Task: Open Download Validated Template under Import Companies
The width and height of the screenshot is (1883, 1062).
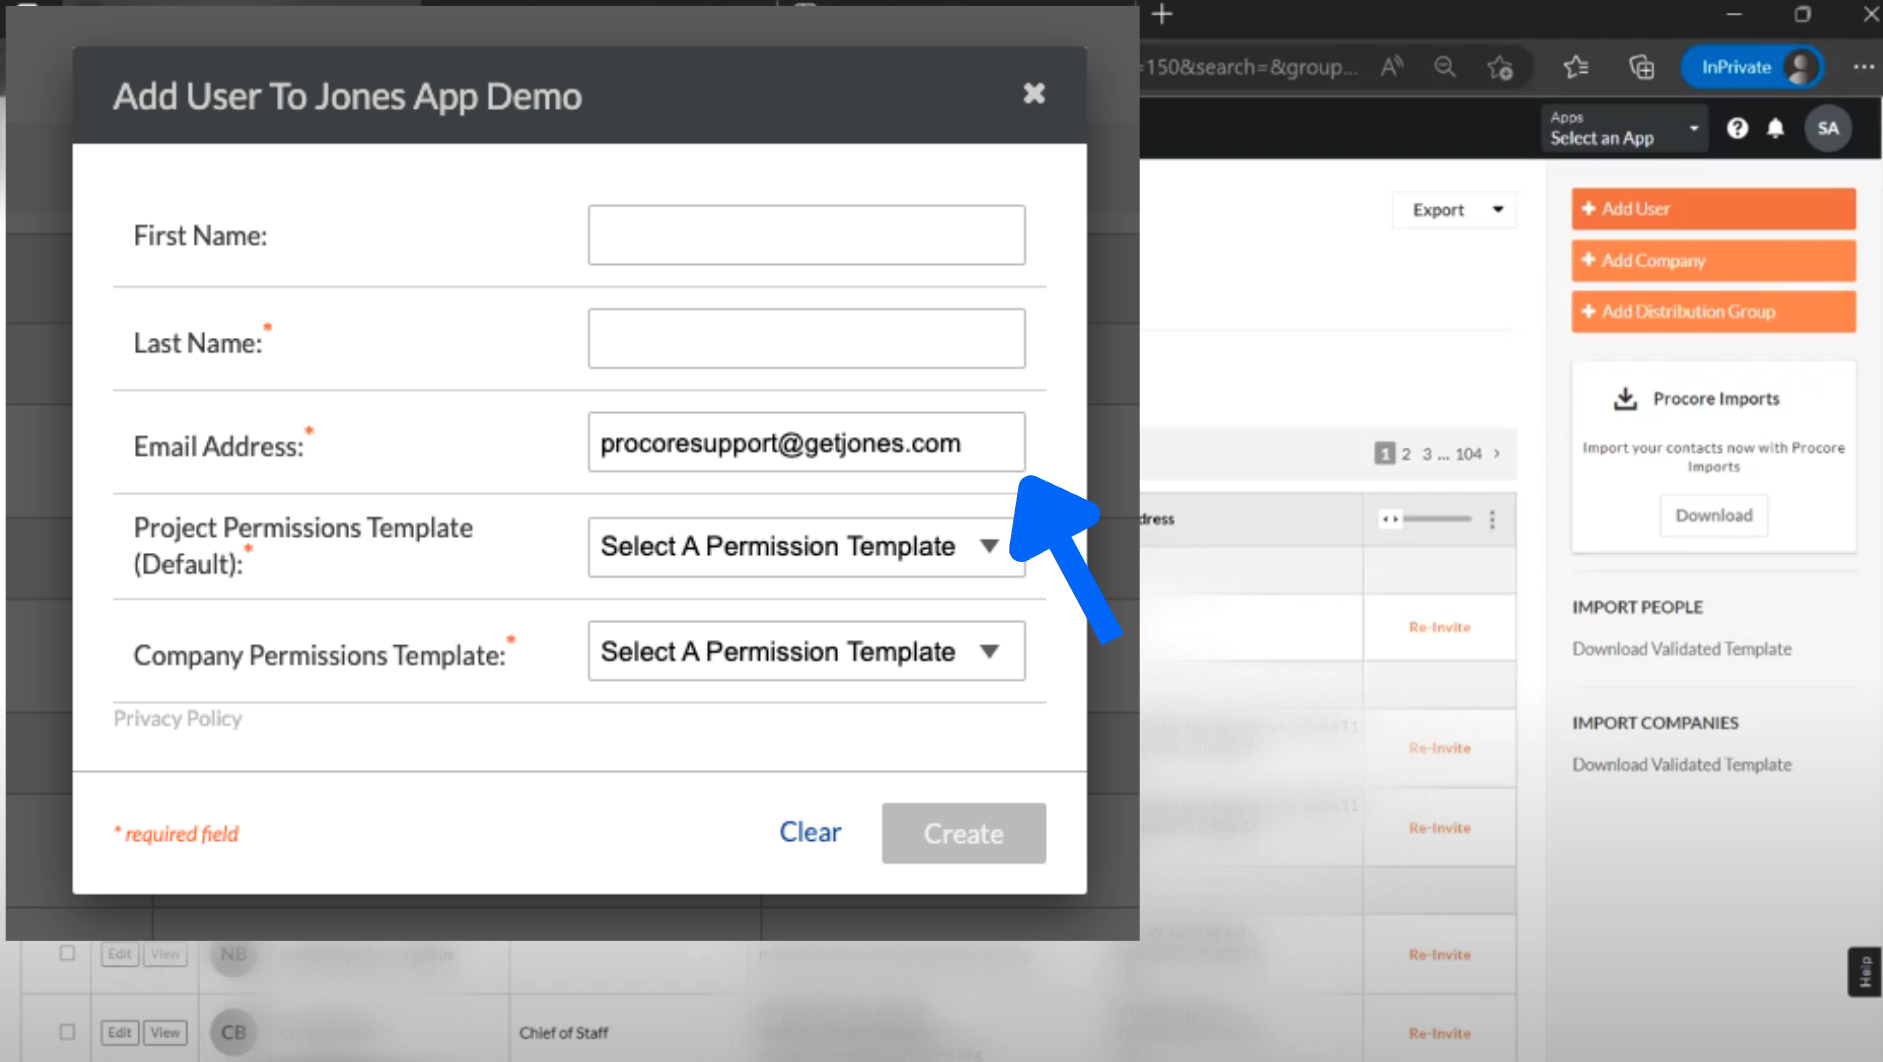Action: click(1682, 765)
